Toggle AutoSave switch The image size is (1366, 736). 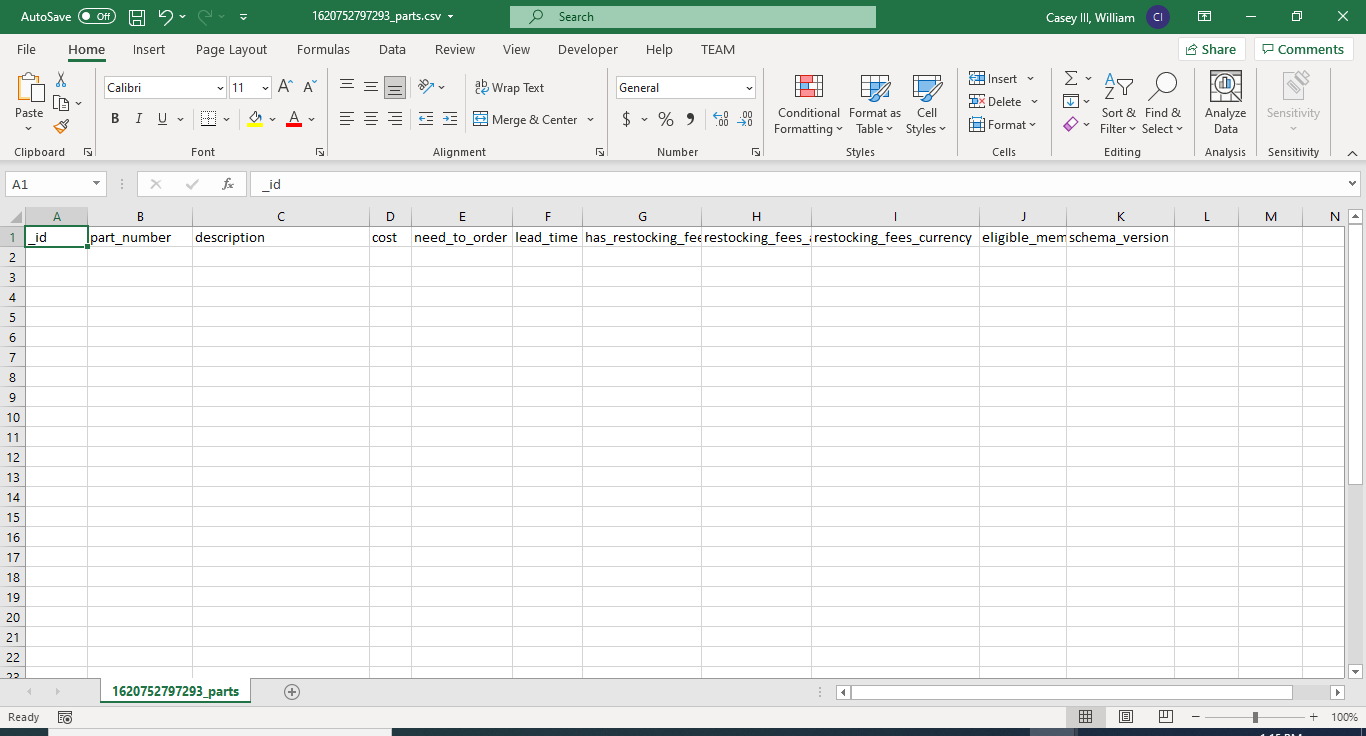click(x=96, y=17)
